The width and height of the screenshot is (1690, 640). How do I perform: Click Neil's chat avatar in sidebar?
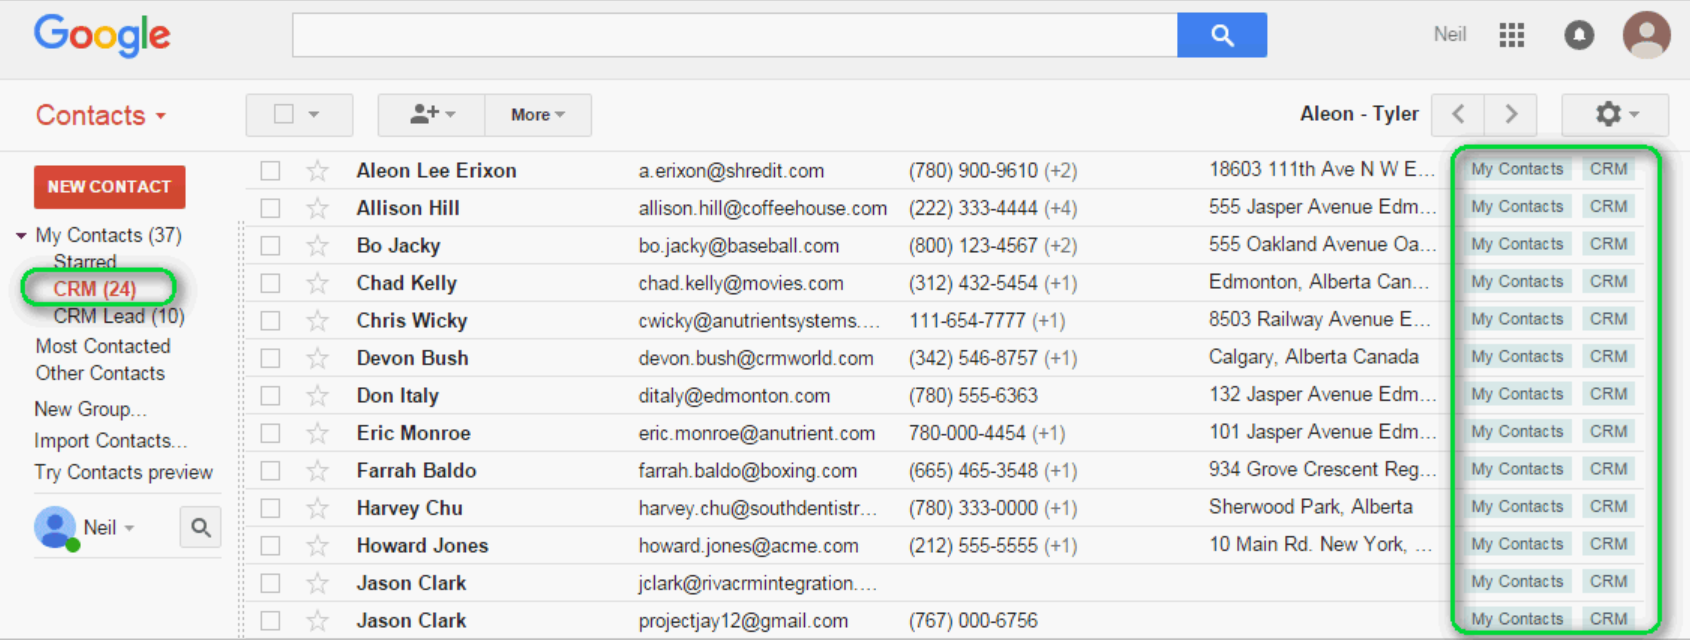(x=55, y=527)
